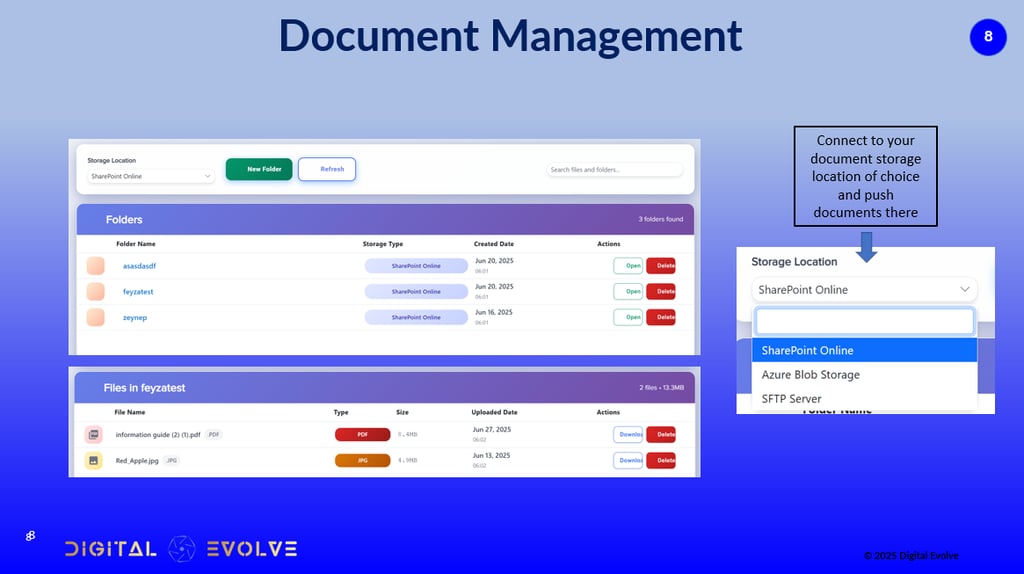The height and width of the screenshot is (574, 1024).
Task: Click the SharePoint Online badge for feyzatest
Action: click(416, 291)
